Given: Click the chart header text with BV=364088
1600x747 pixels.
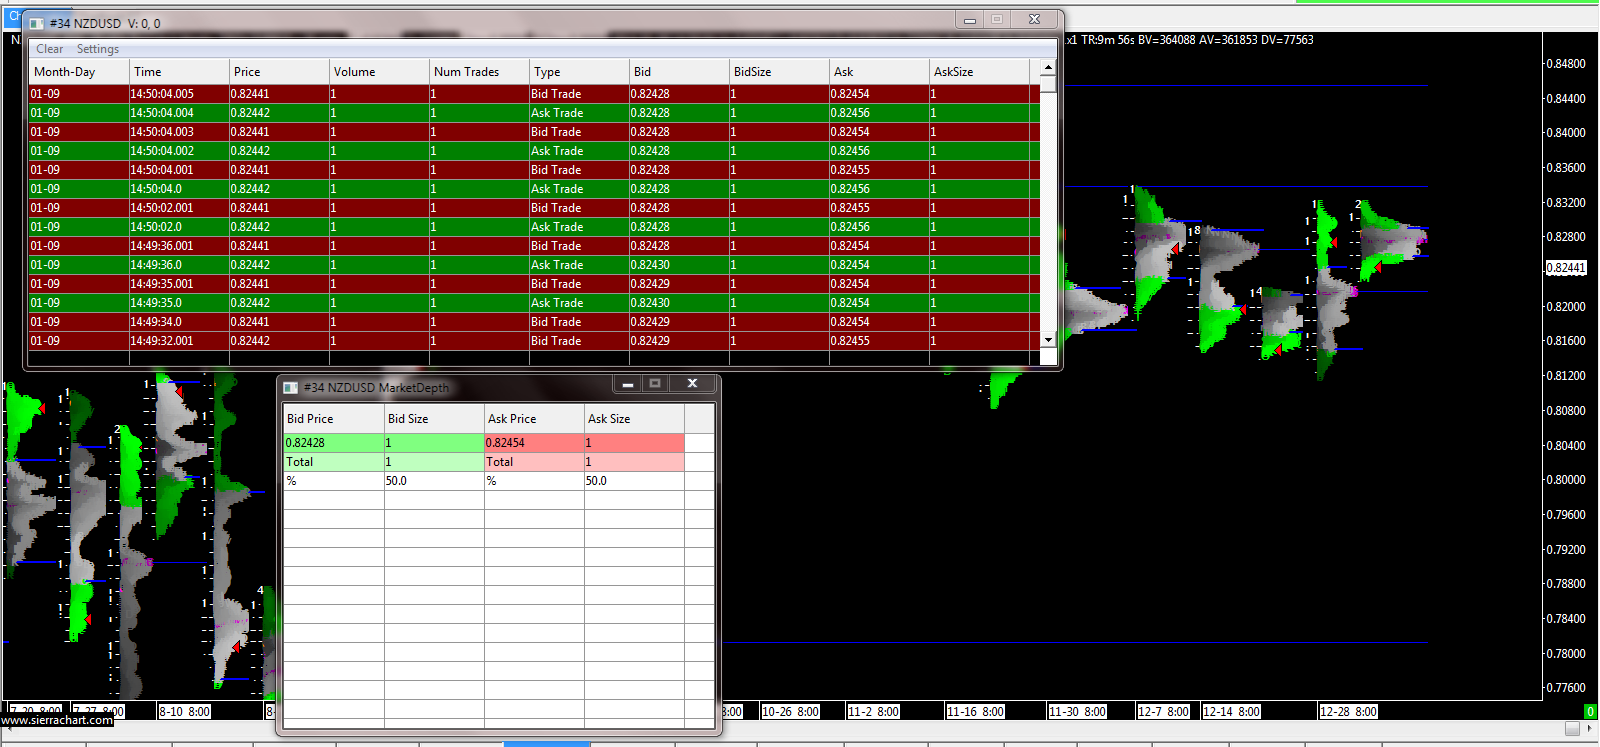Looking at the screenshot, I should pos(1190,40).
